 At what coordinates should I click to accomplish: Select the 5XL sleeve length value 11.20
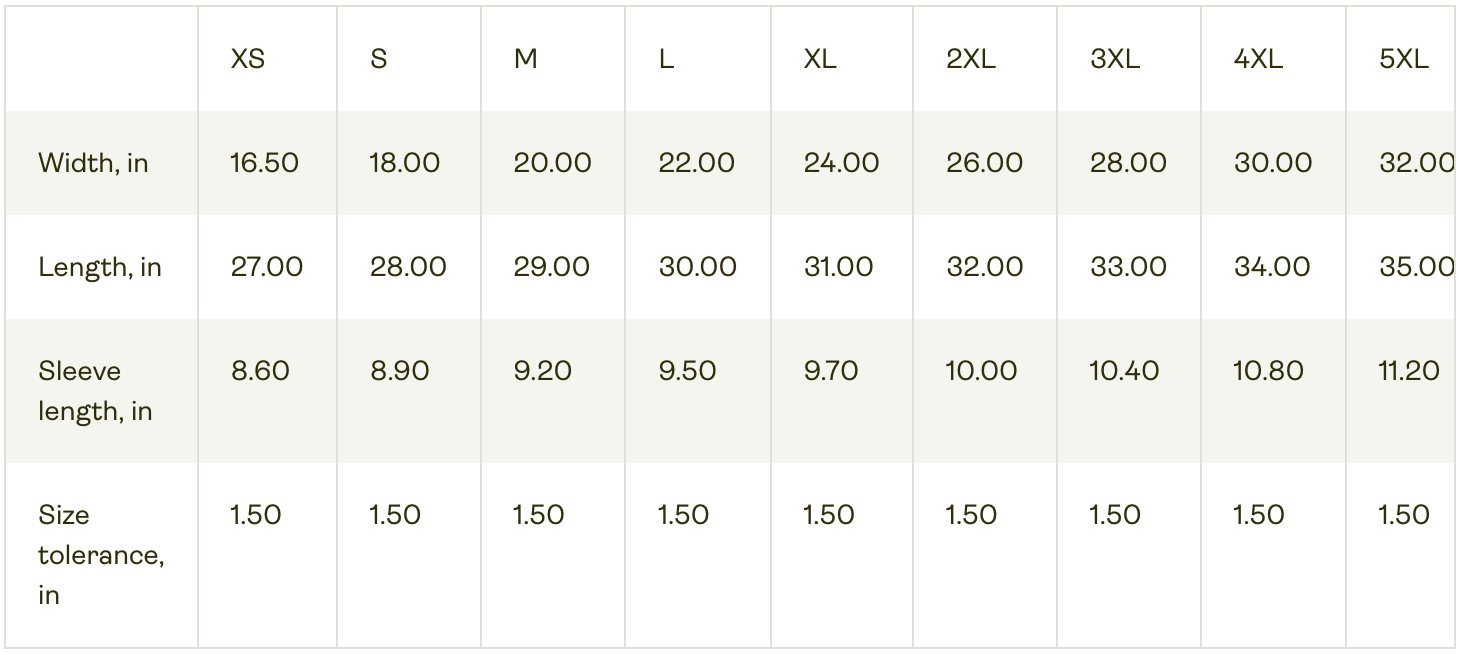point(1409,371)
